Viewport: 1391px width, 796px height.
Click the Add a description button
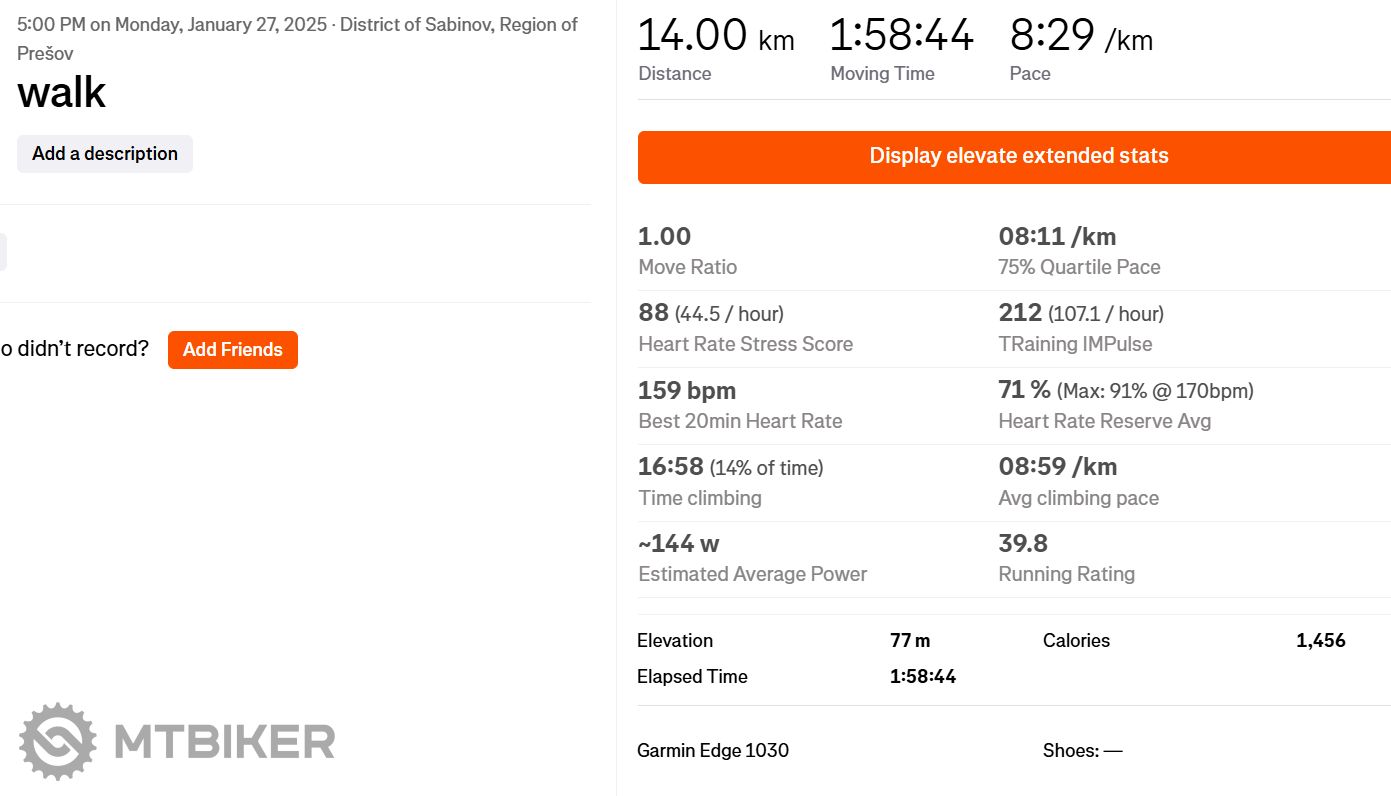click(x=105, y=154)
